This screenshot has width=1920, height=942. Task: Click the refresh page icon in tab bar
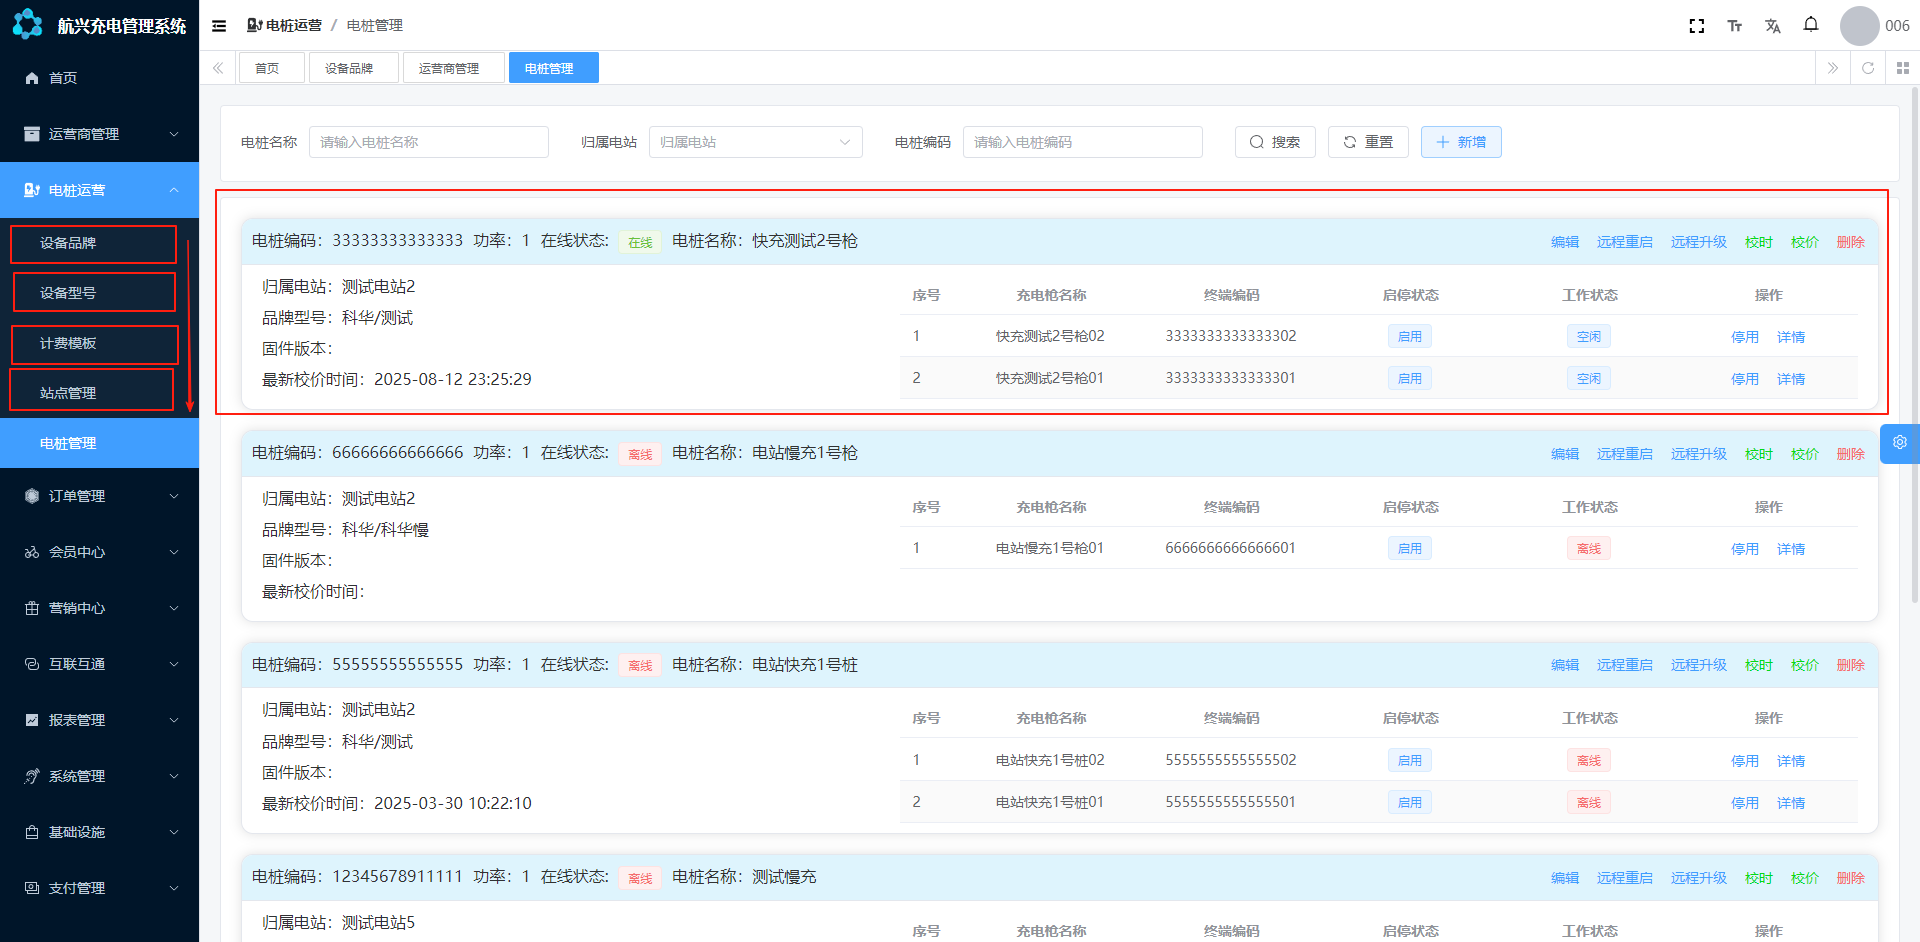pyautogui.click(x=1867, y=68)
